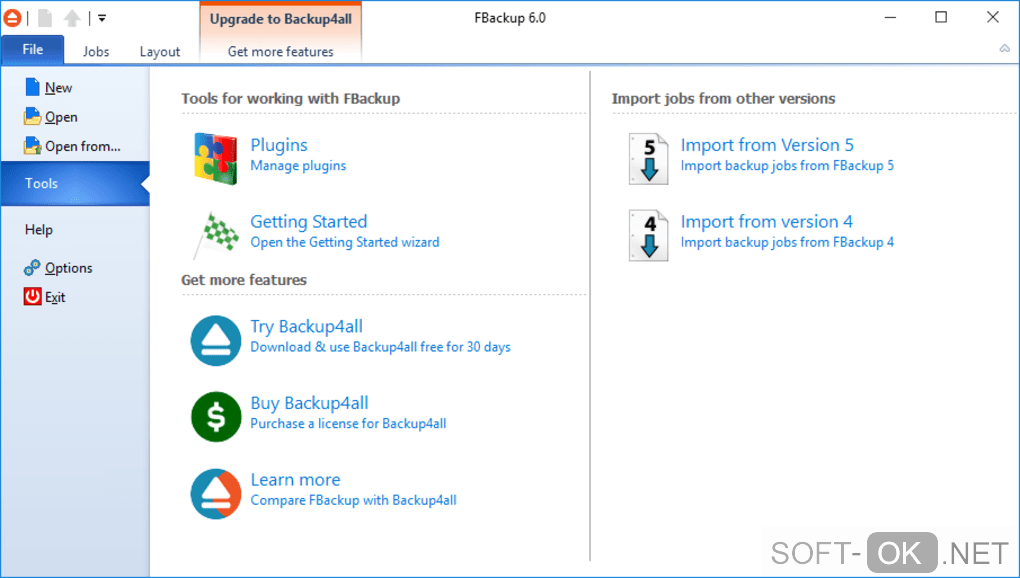1020x578 pixels.
Task: Click the Import from Version 5 icon
Action: (x=648, y=158)
